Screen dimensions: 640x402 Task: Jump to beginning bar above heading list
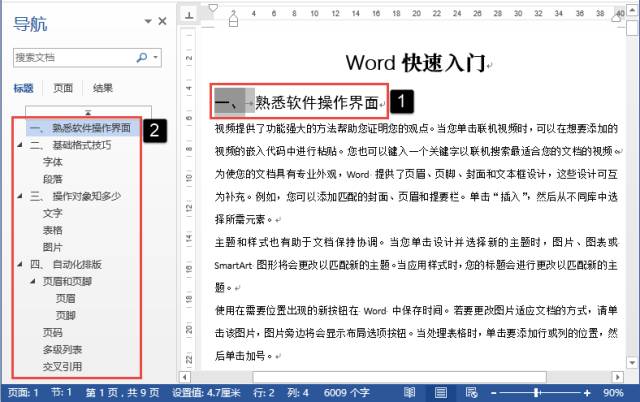88,112
